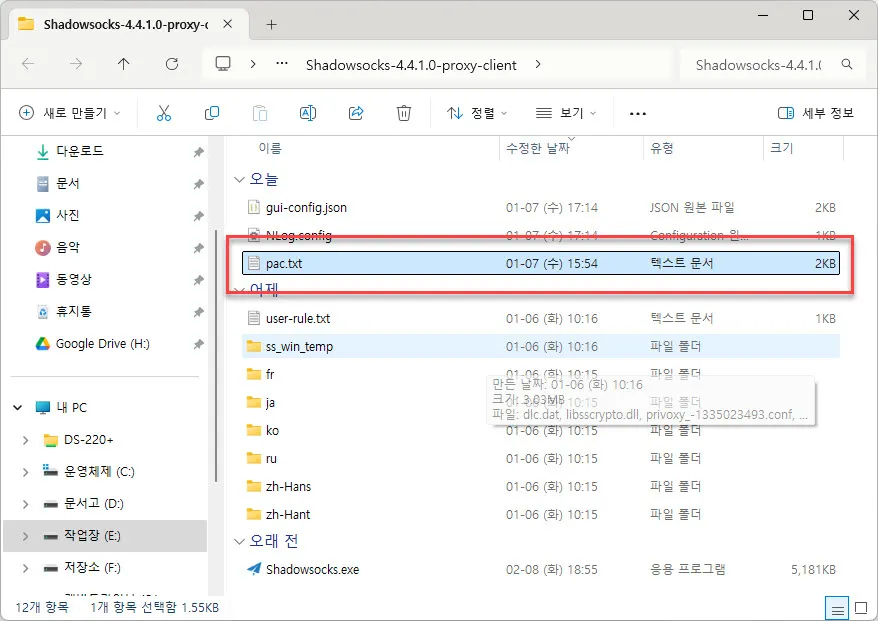878x621 pixels.
Task: Select the fr folder
Action: point(270,374)
